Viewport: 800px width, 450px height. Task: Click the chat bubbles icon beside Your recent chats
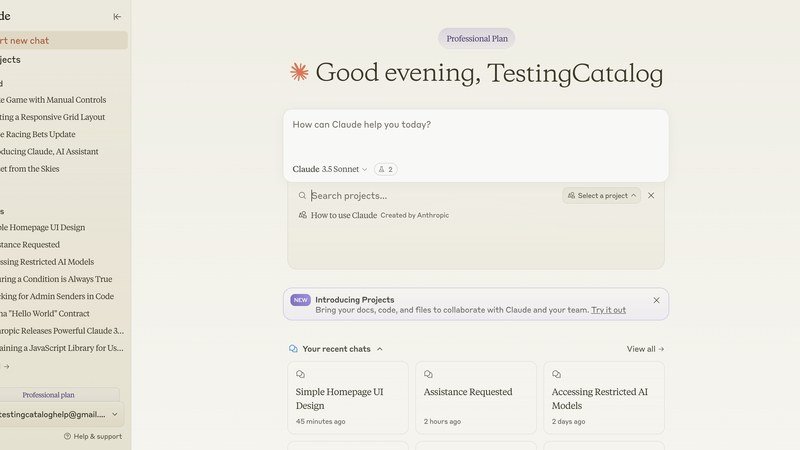(x=293, y=349)
